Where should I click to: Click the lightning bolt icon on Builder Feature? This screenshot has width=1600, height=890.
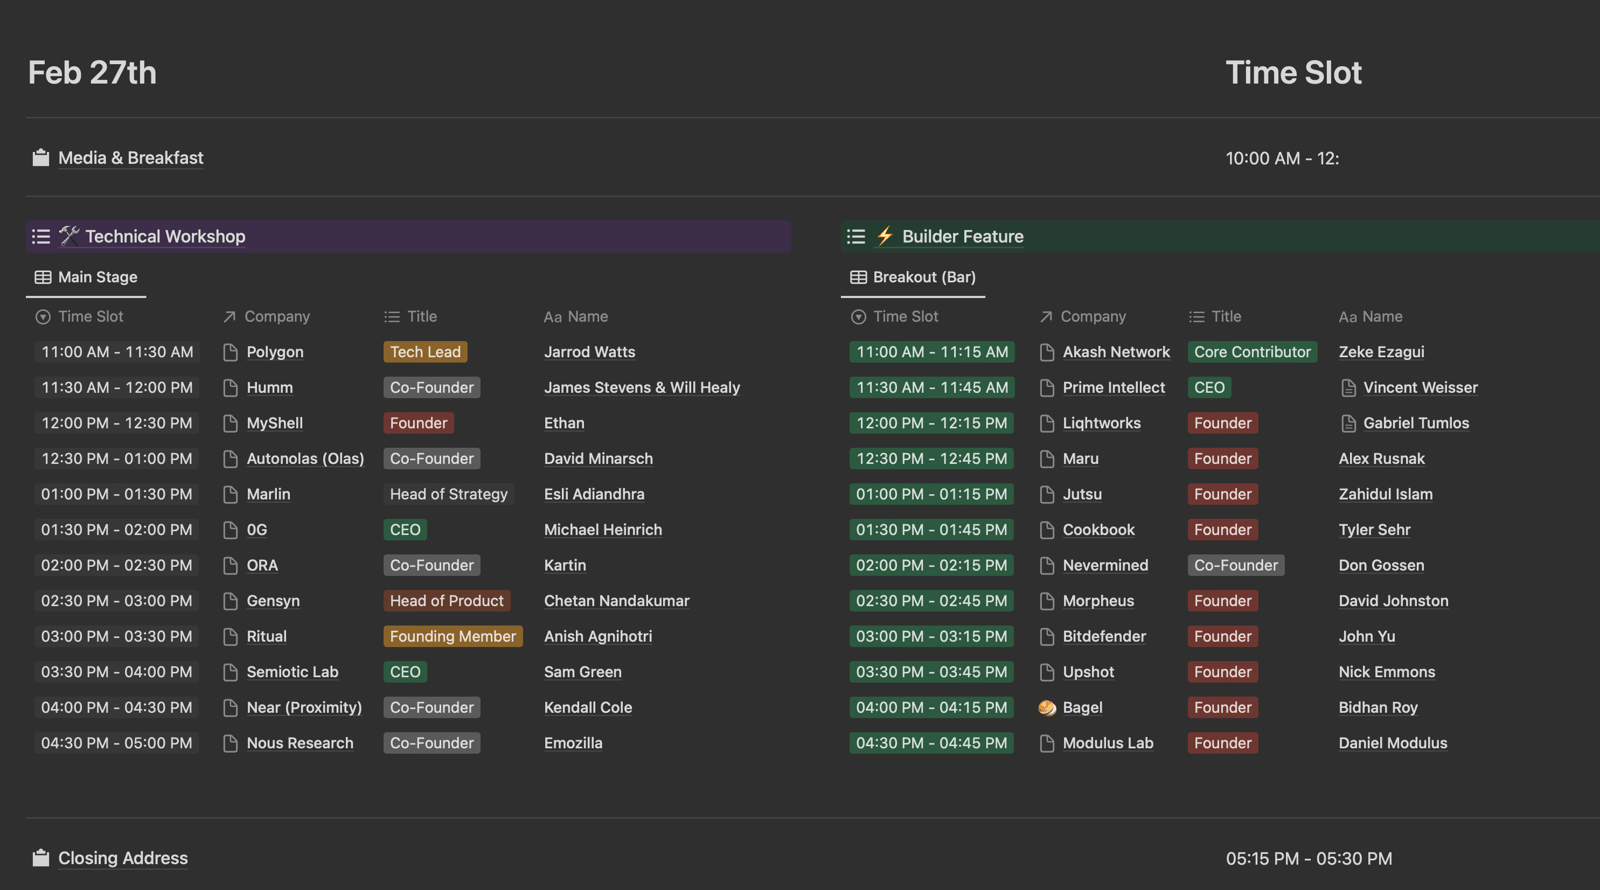coord(885,237)
